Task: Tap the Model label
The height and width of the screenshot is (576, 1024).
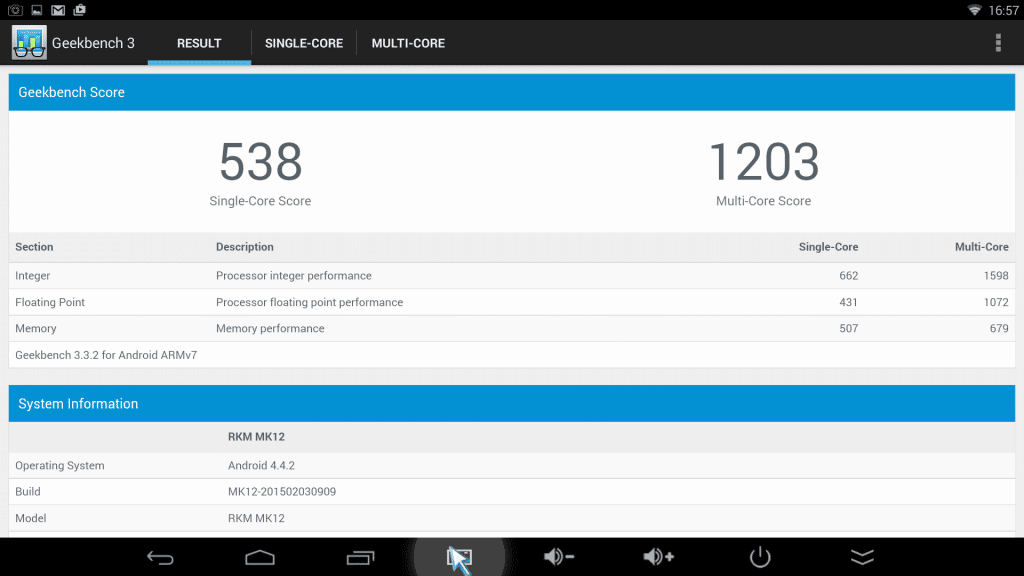Action: [x=31, y=519]
